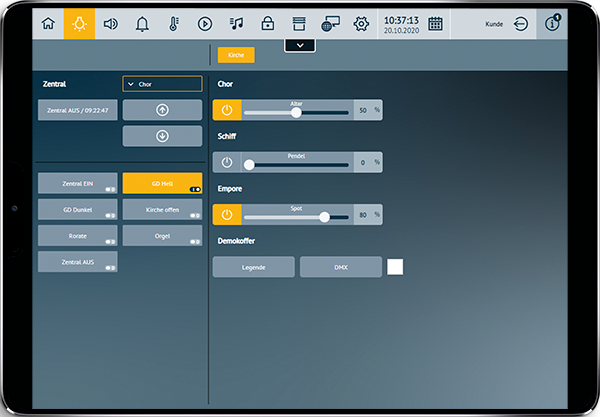The height and width of the screenshot is (417, 600).
Task: Activate the Kirche offen scene
Action: [x=162, y=210]
